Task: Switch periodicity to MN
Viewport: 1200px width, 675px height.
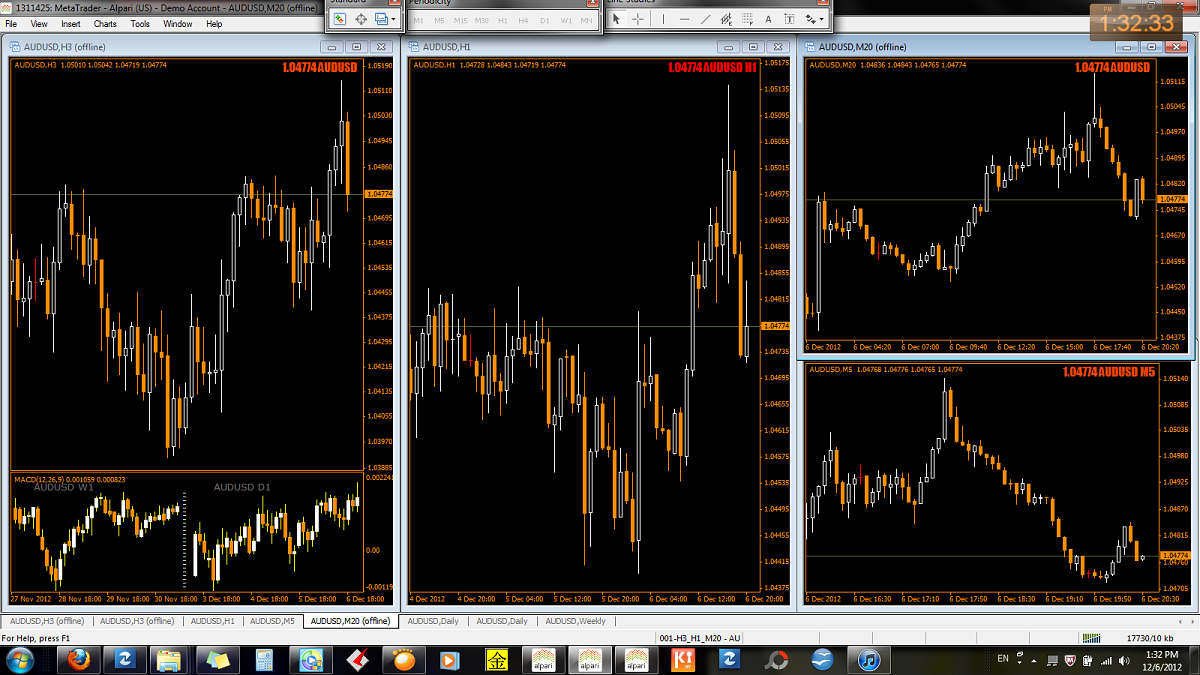Action: (587, 20)
